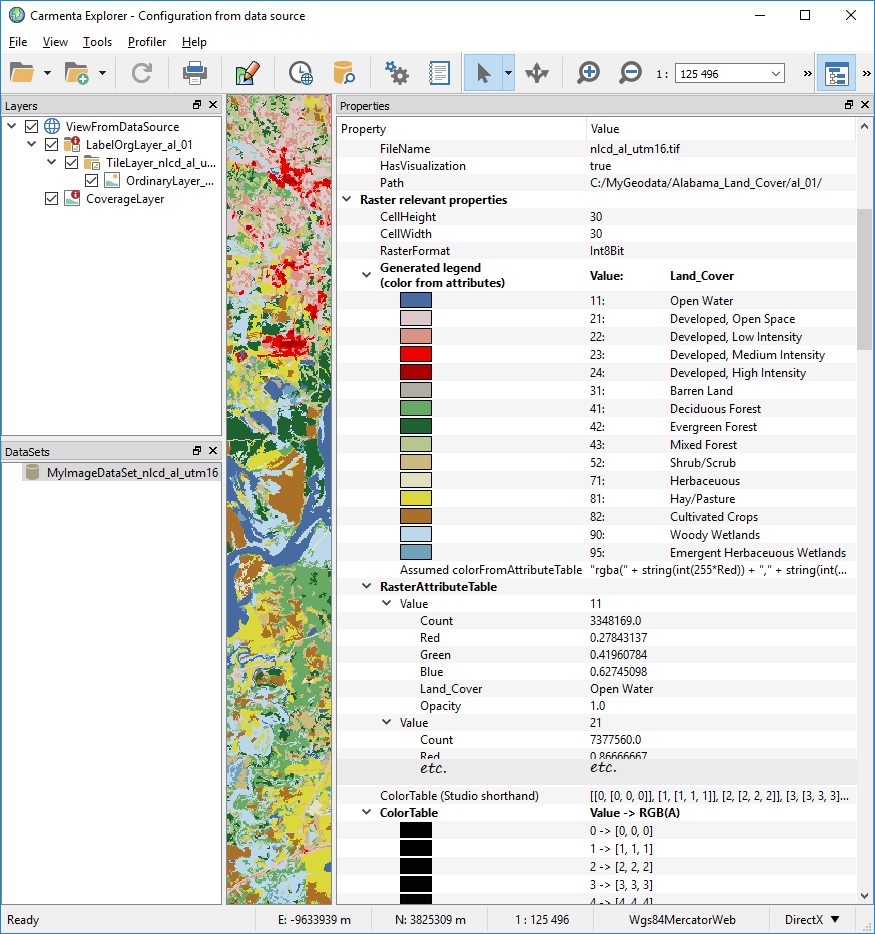Click the zoom in magnifier
The height and width of the screenshot is (934, 875).
[589, 73]
